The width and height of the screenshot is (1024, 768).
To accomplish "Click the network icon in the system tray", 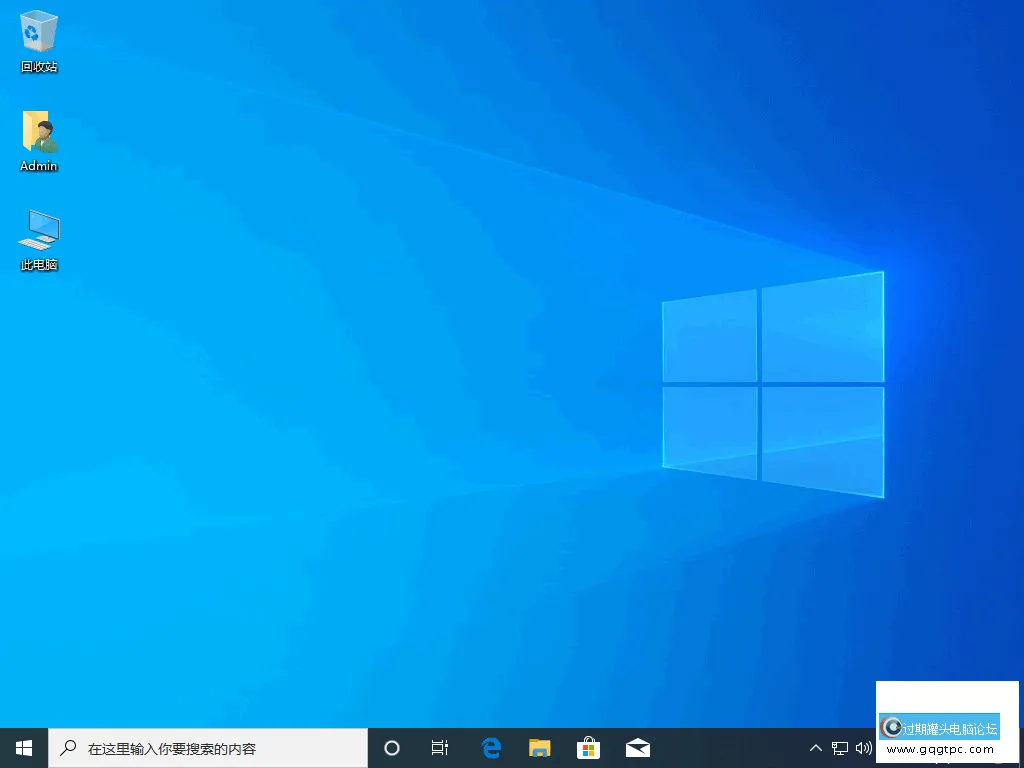I will tap(841, 747).
